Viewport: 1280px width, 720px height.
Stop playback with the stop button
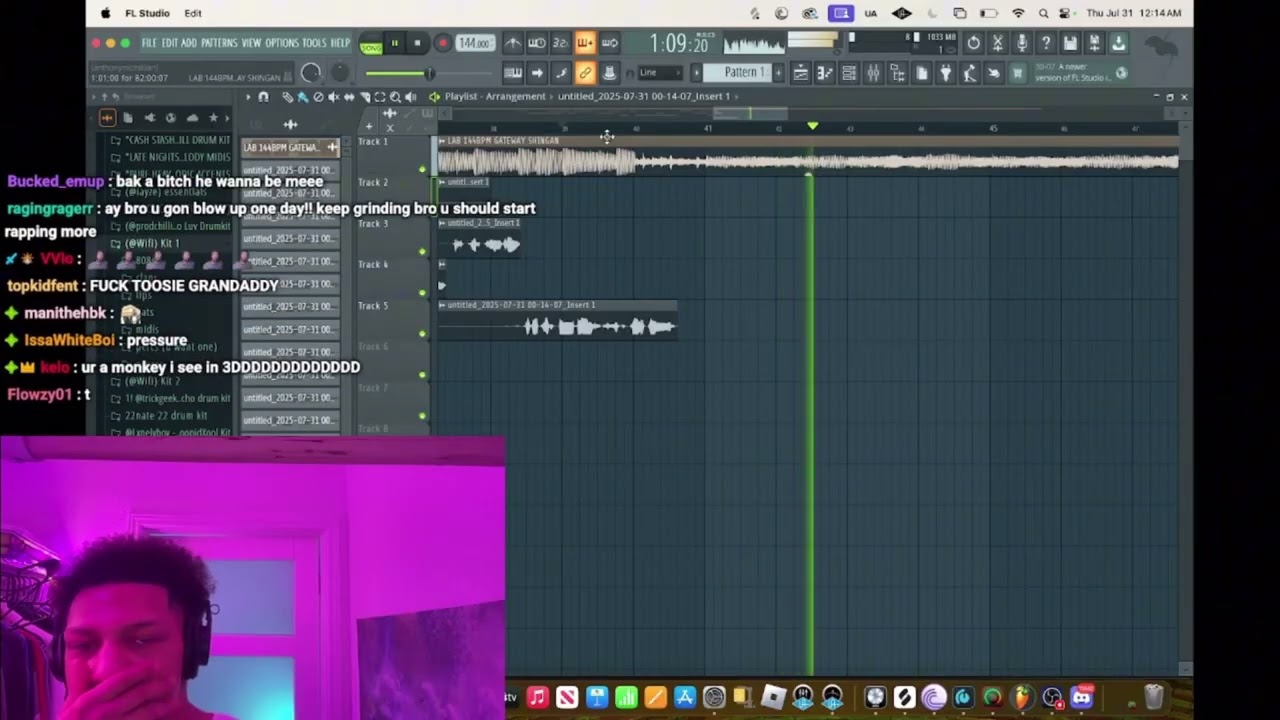coord(418,43)
